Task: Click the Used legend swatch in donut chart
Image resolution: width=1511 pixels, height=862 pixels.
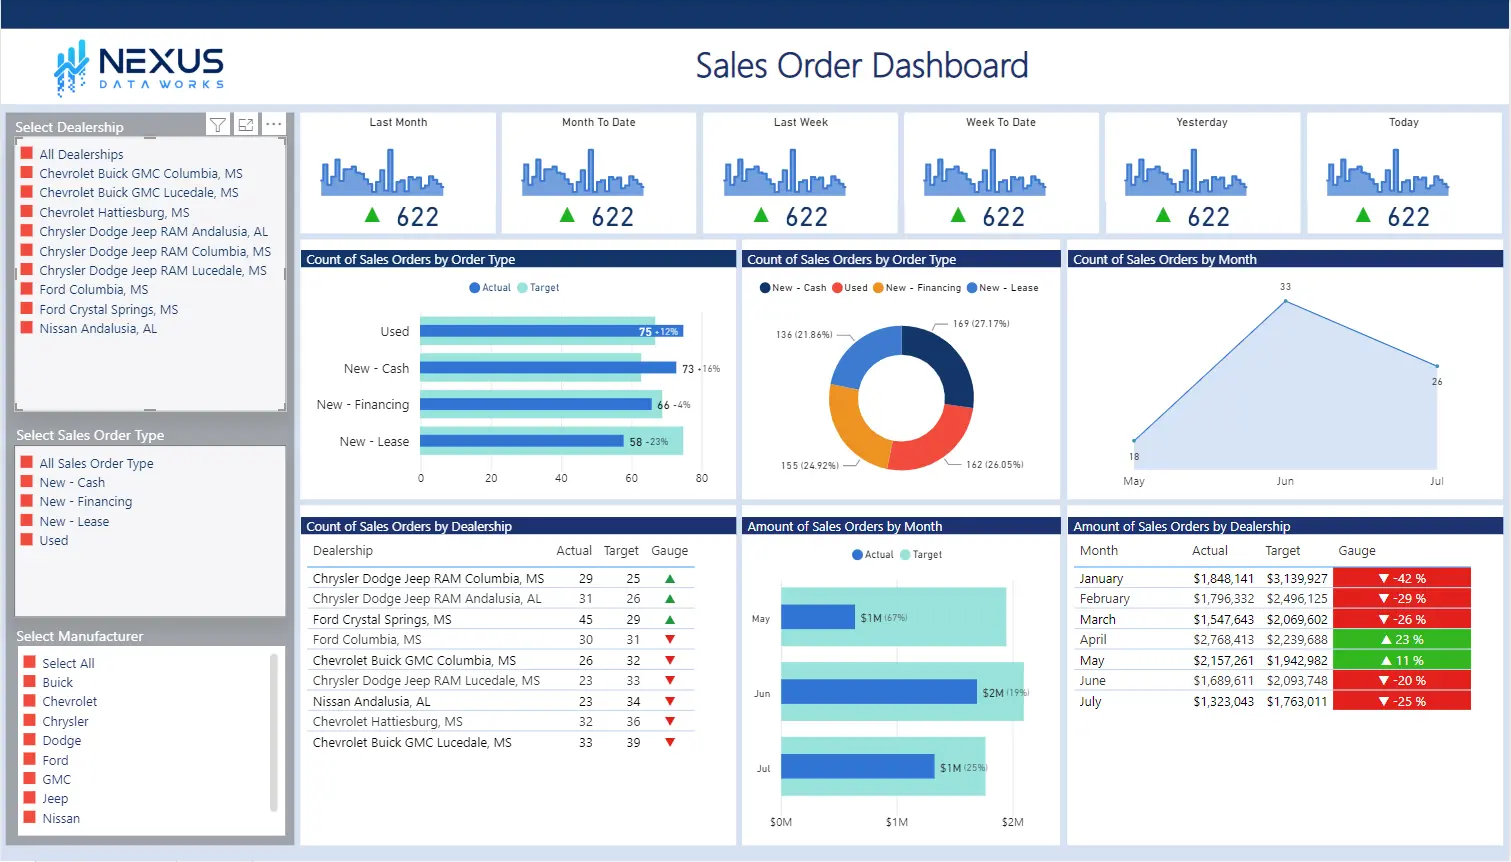Action: [x=837, y=288]
